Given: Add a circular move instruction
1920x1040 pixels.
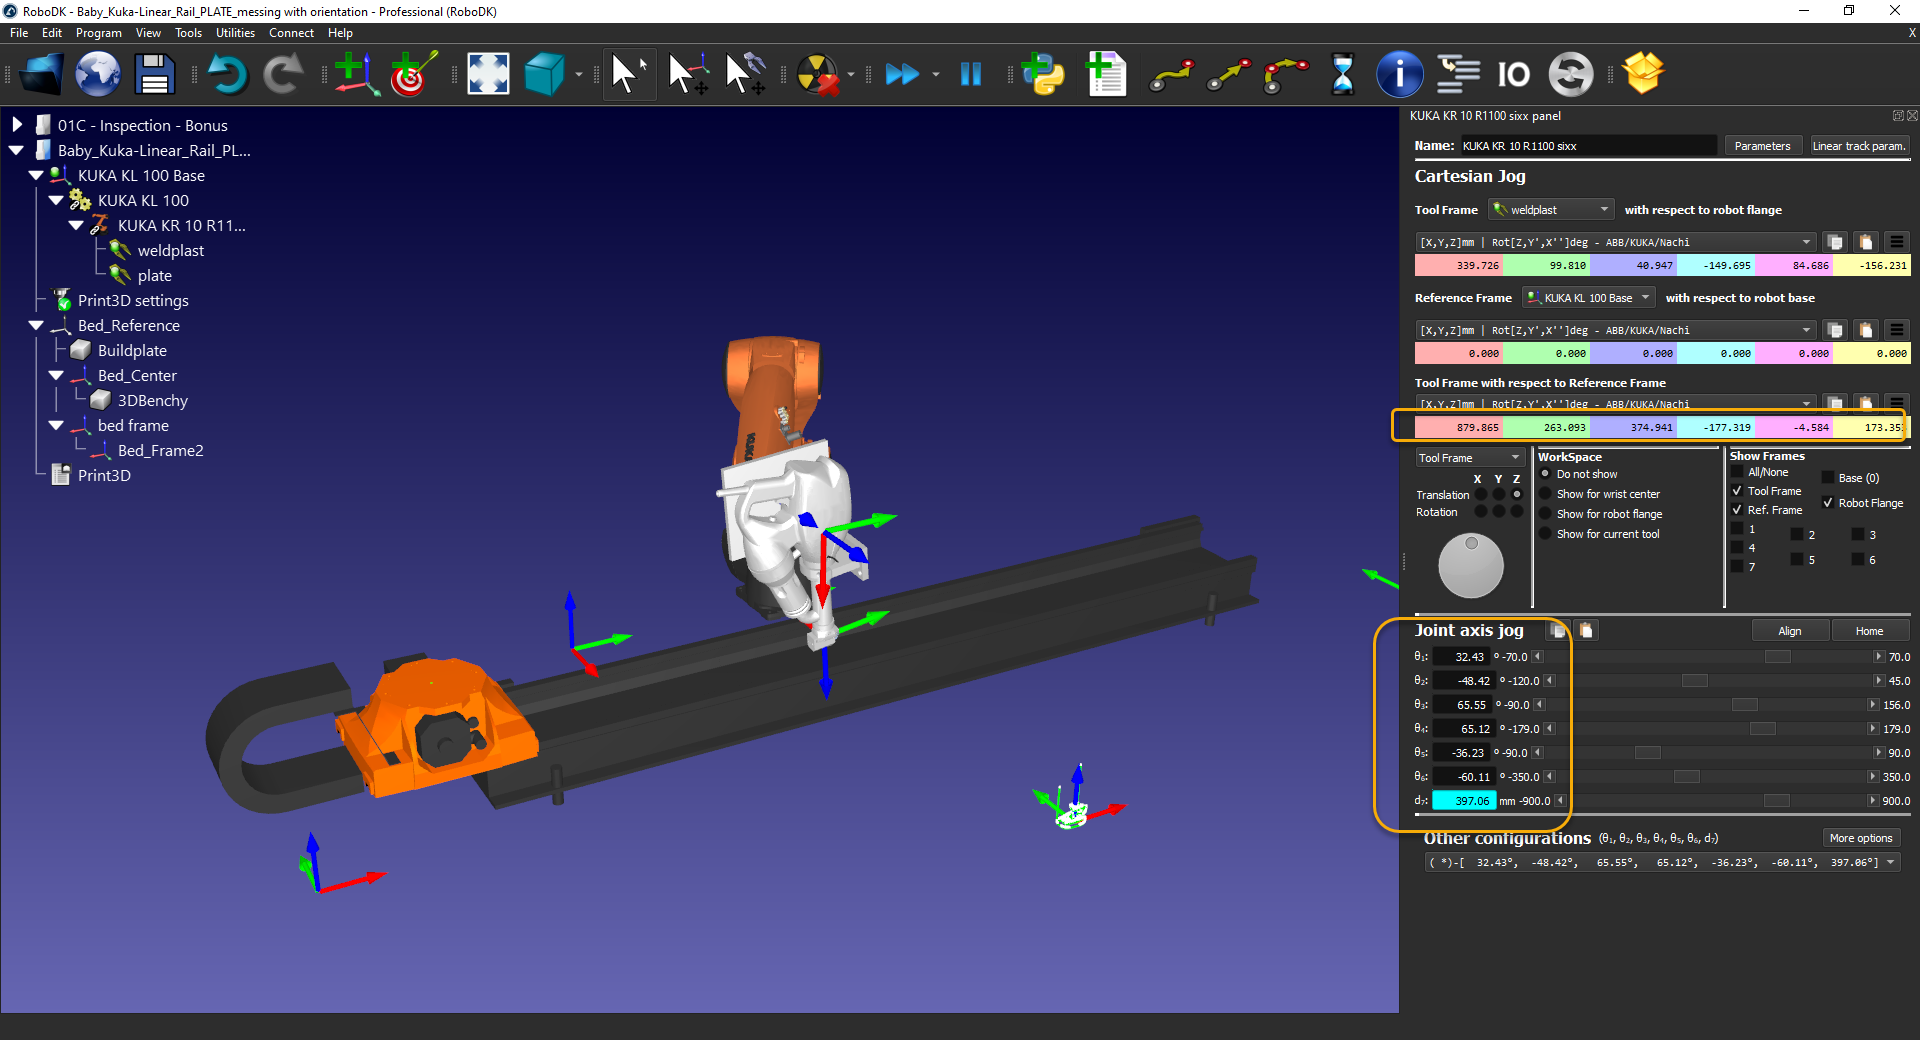Looking at the screenshot, I should [x=1286, y=74].
